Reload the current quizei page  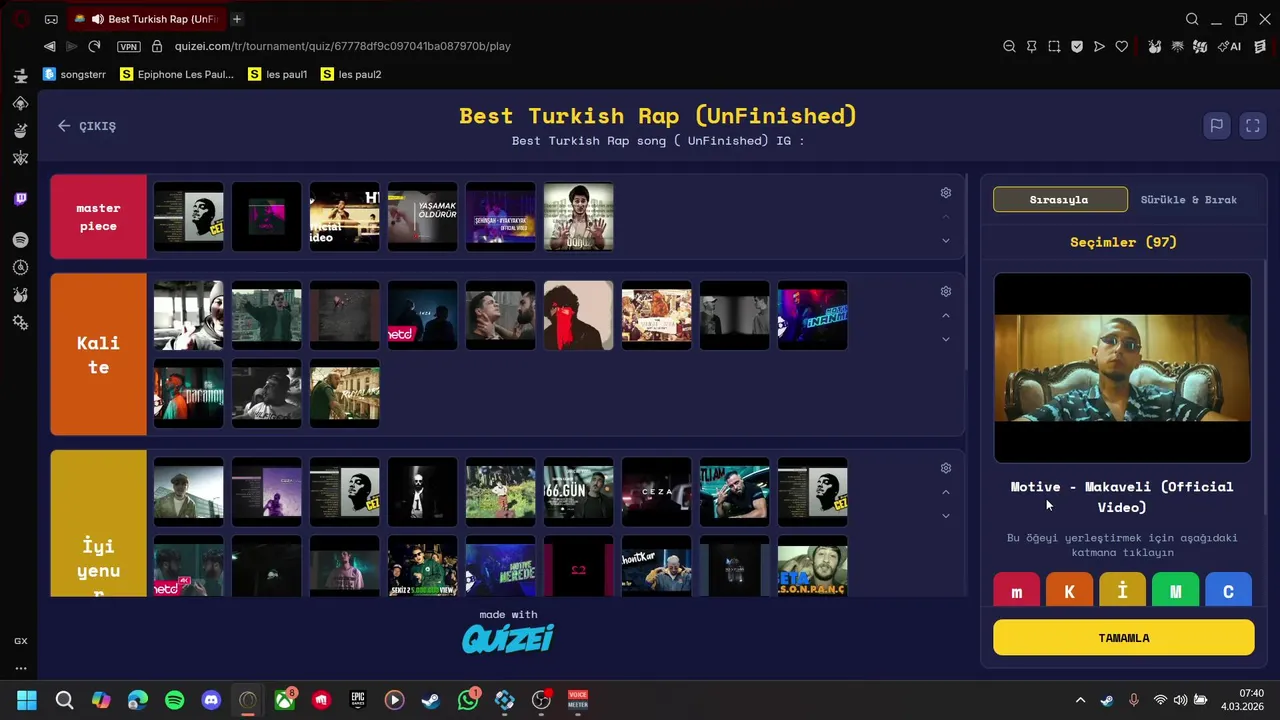94,46
